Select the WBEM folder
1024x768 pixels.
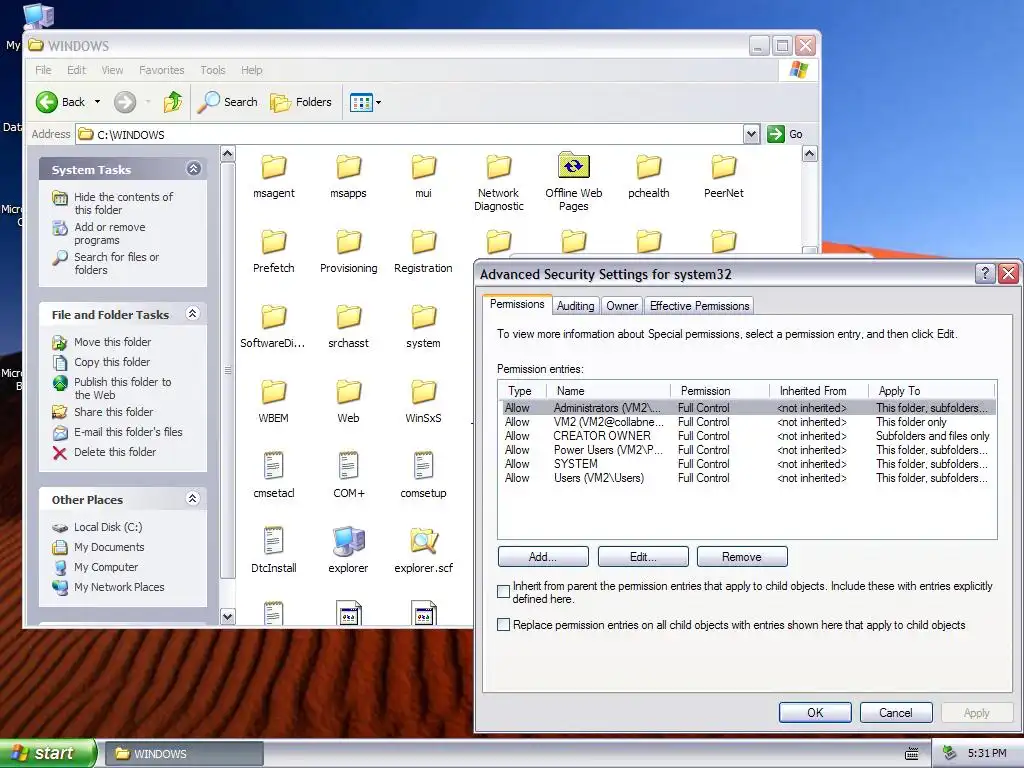point(274,402)
